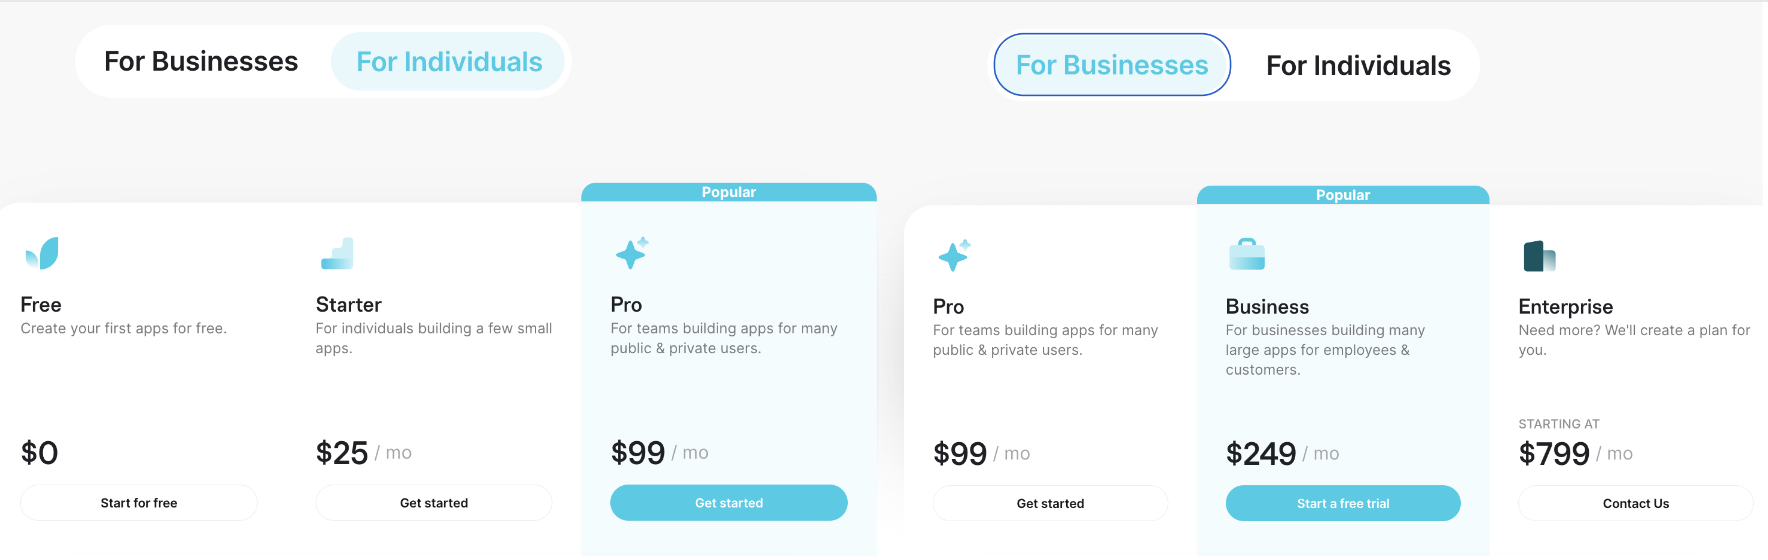Click the Business plan briefcase icon
This screenshot has height=560, width=1768.
[1246, 255]
